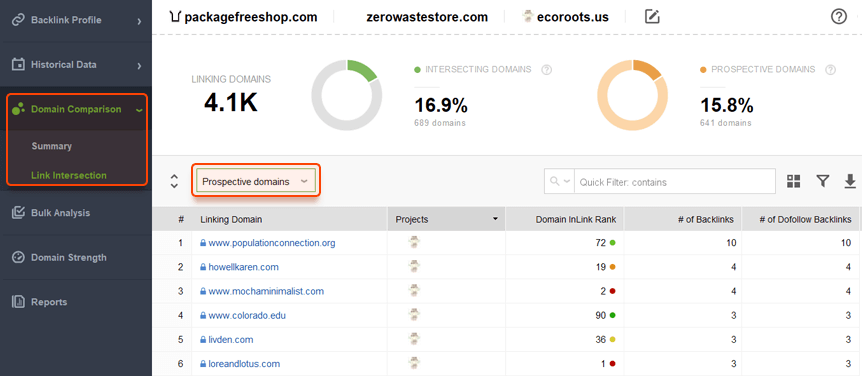The image size is (863, 376).
Task: Click the Quick Filter text field
Action: point(675,182)
